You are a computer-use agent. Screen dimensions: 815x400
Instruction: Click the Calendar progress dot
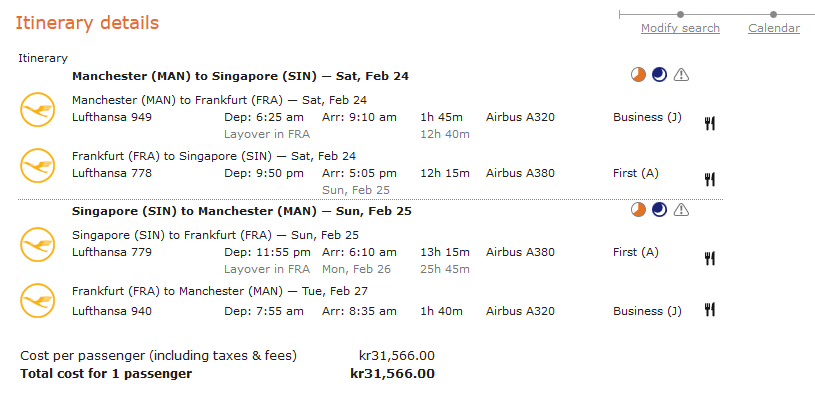click(x=774, y=14)
